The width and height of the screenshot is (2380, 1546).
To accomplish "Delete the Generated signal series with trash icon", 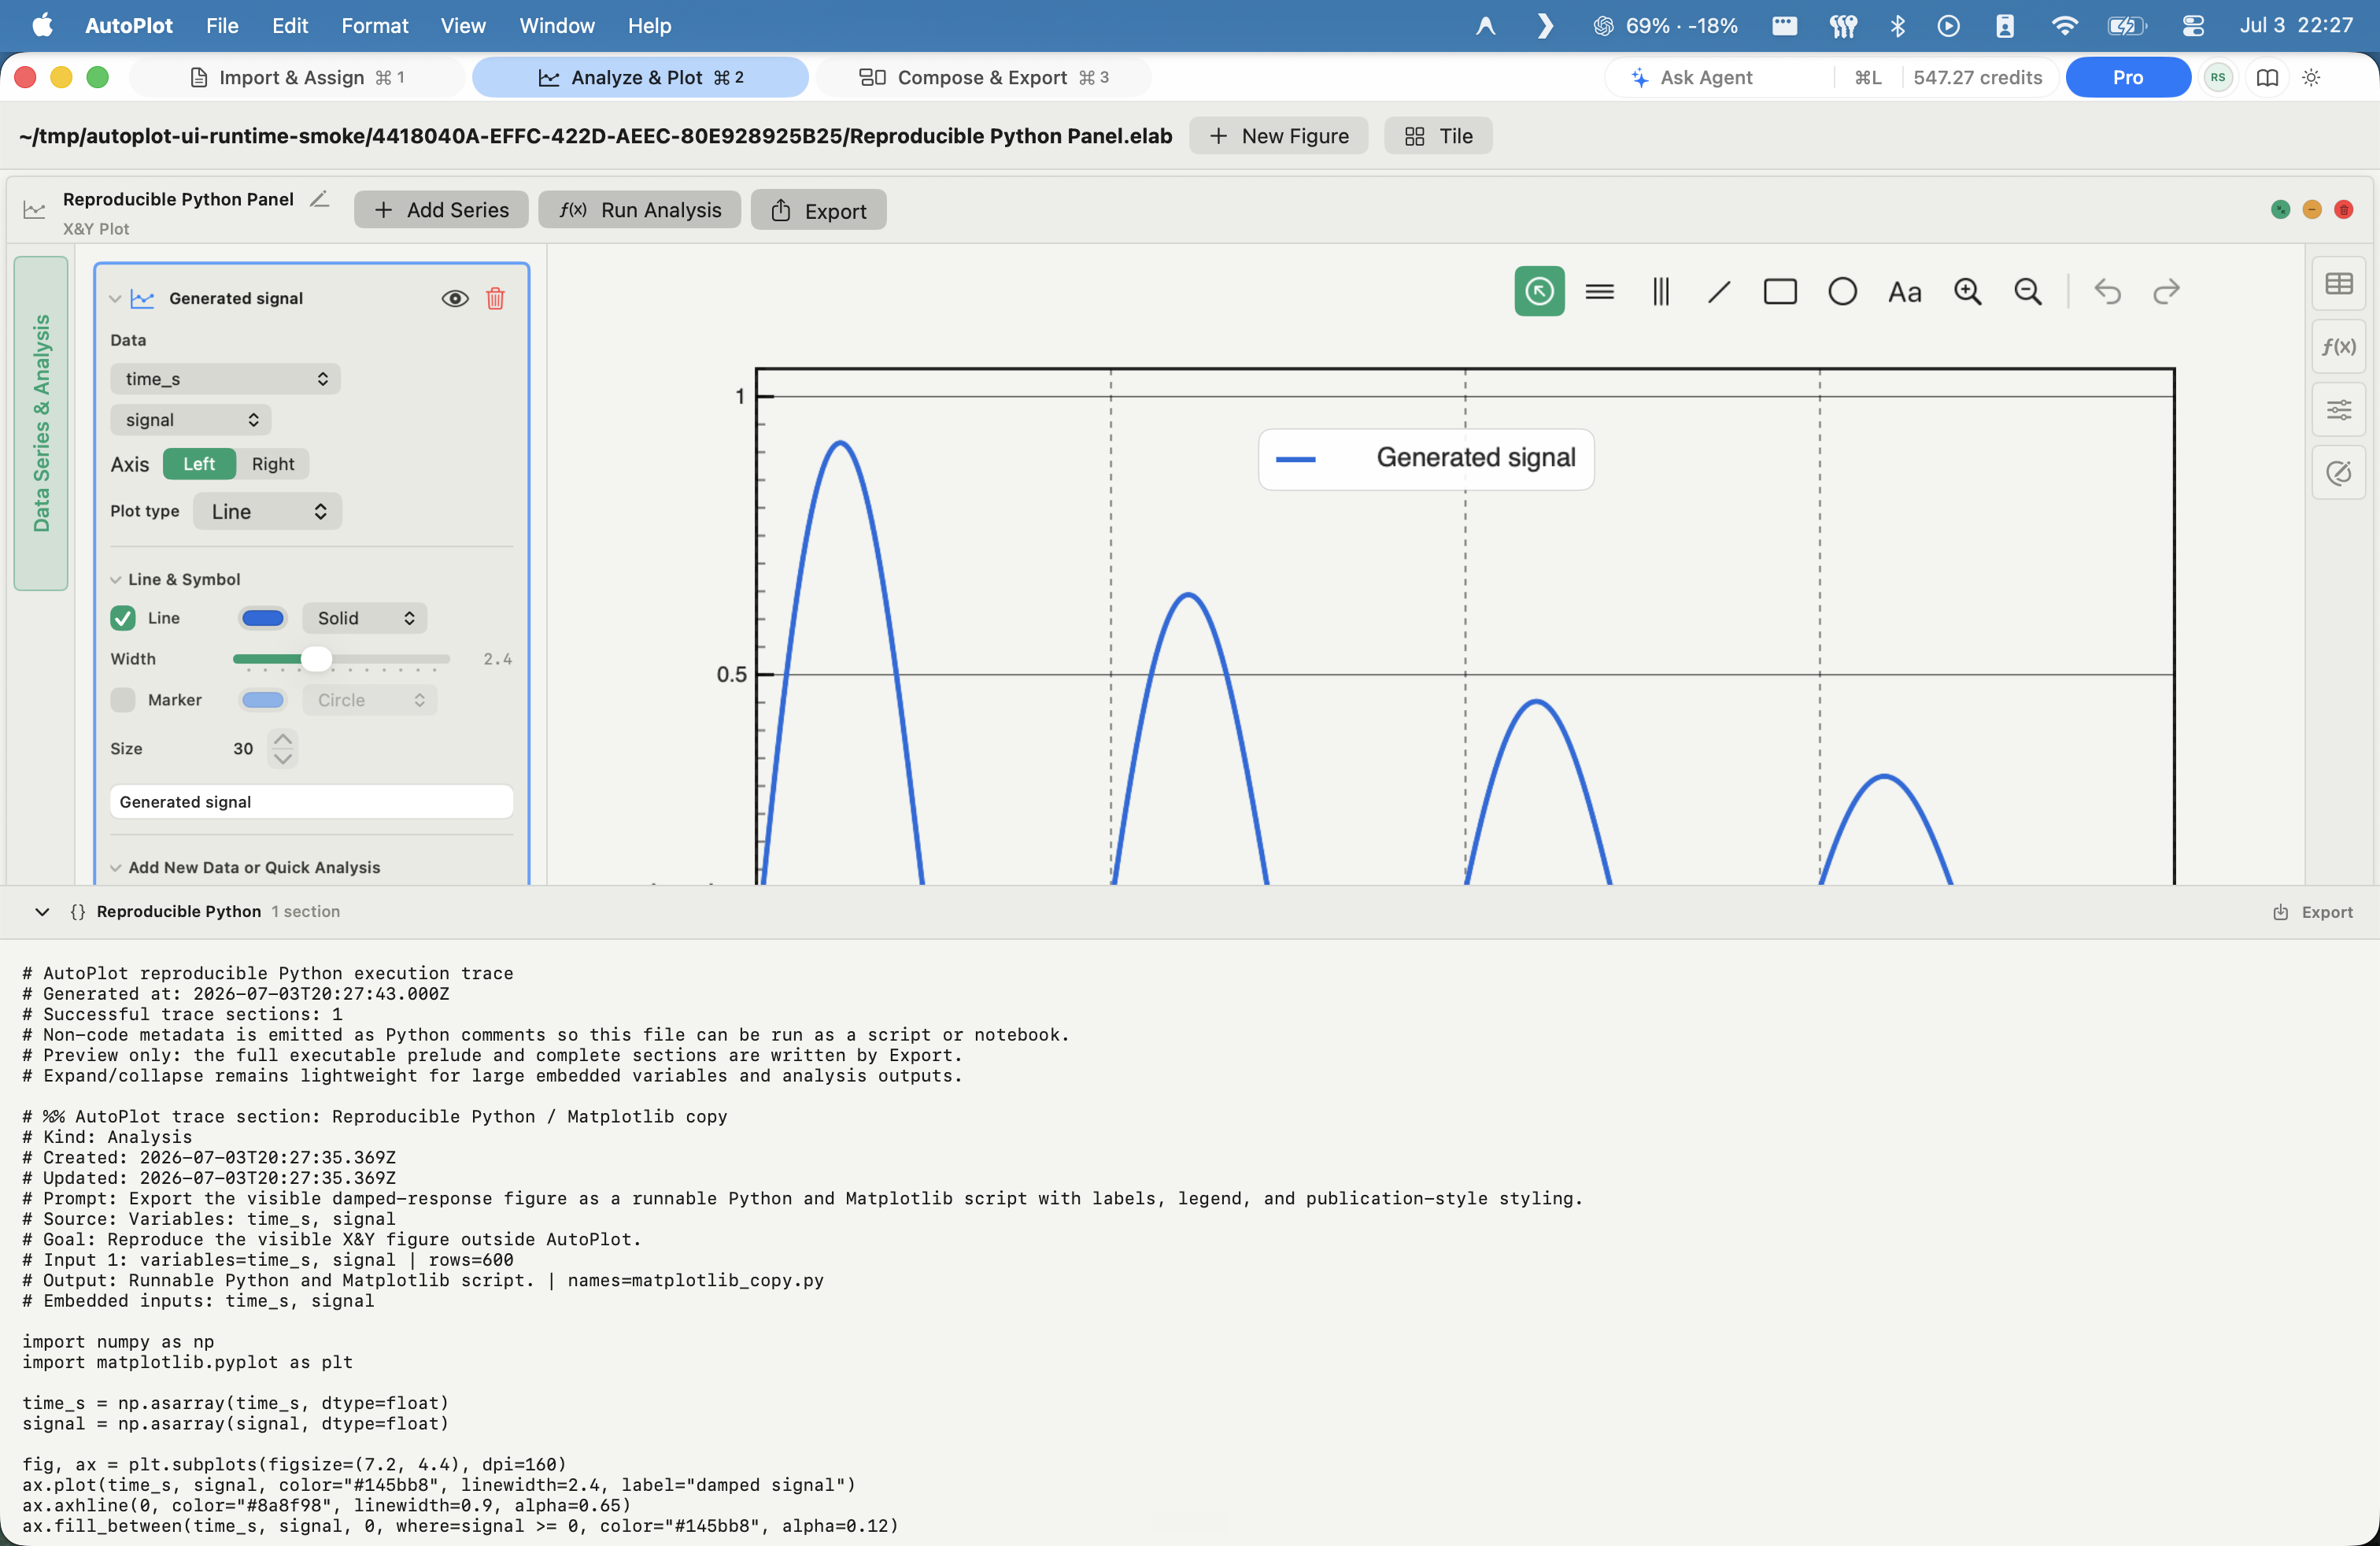I will [x=495, y=298].
